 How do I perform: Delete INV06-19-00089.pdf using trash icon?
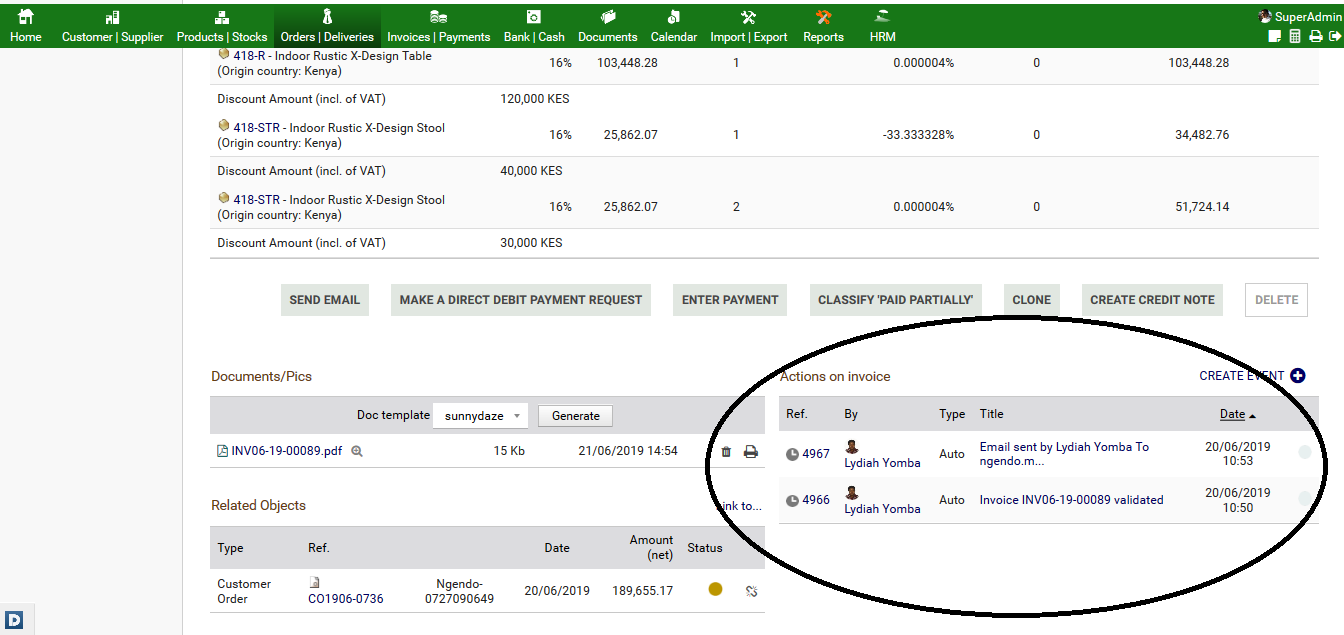point(726,452)
